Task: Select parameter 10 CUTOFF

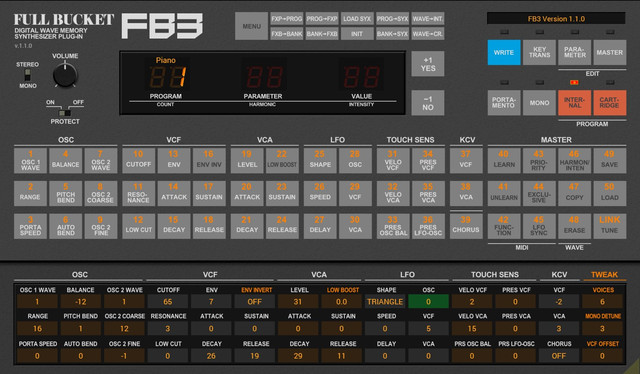Action: 138,160
